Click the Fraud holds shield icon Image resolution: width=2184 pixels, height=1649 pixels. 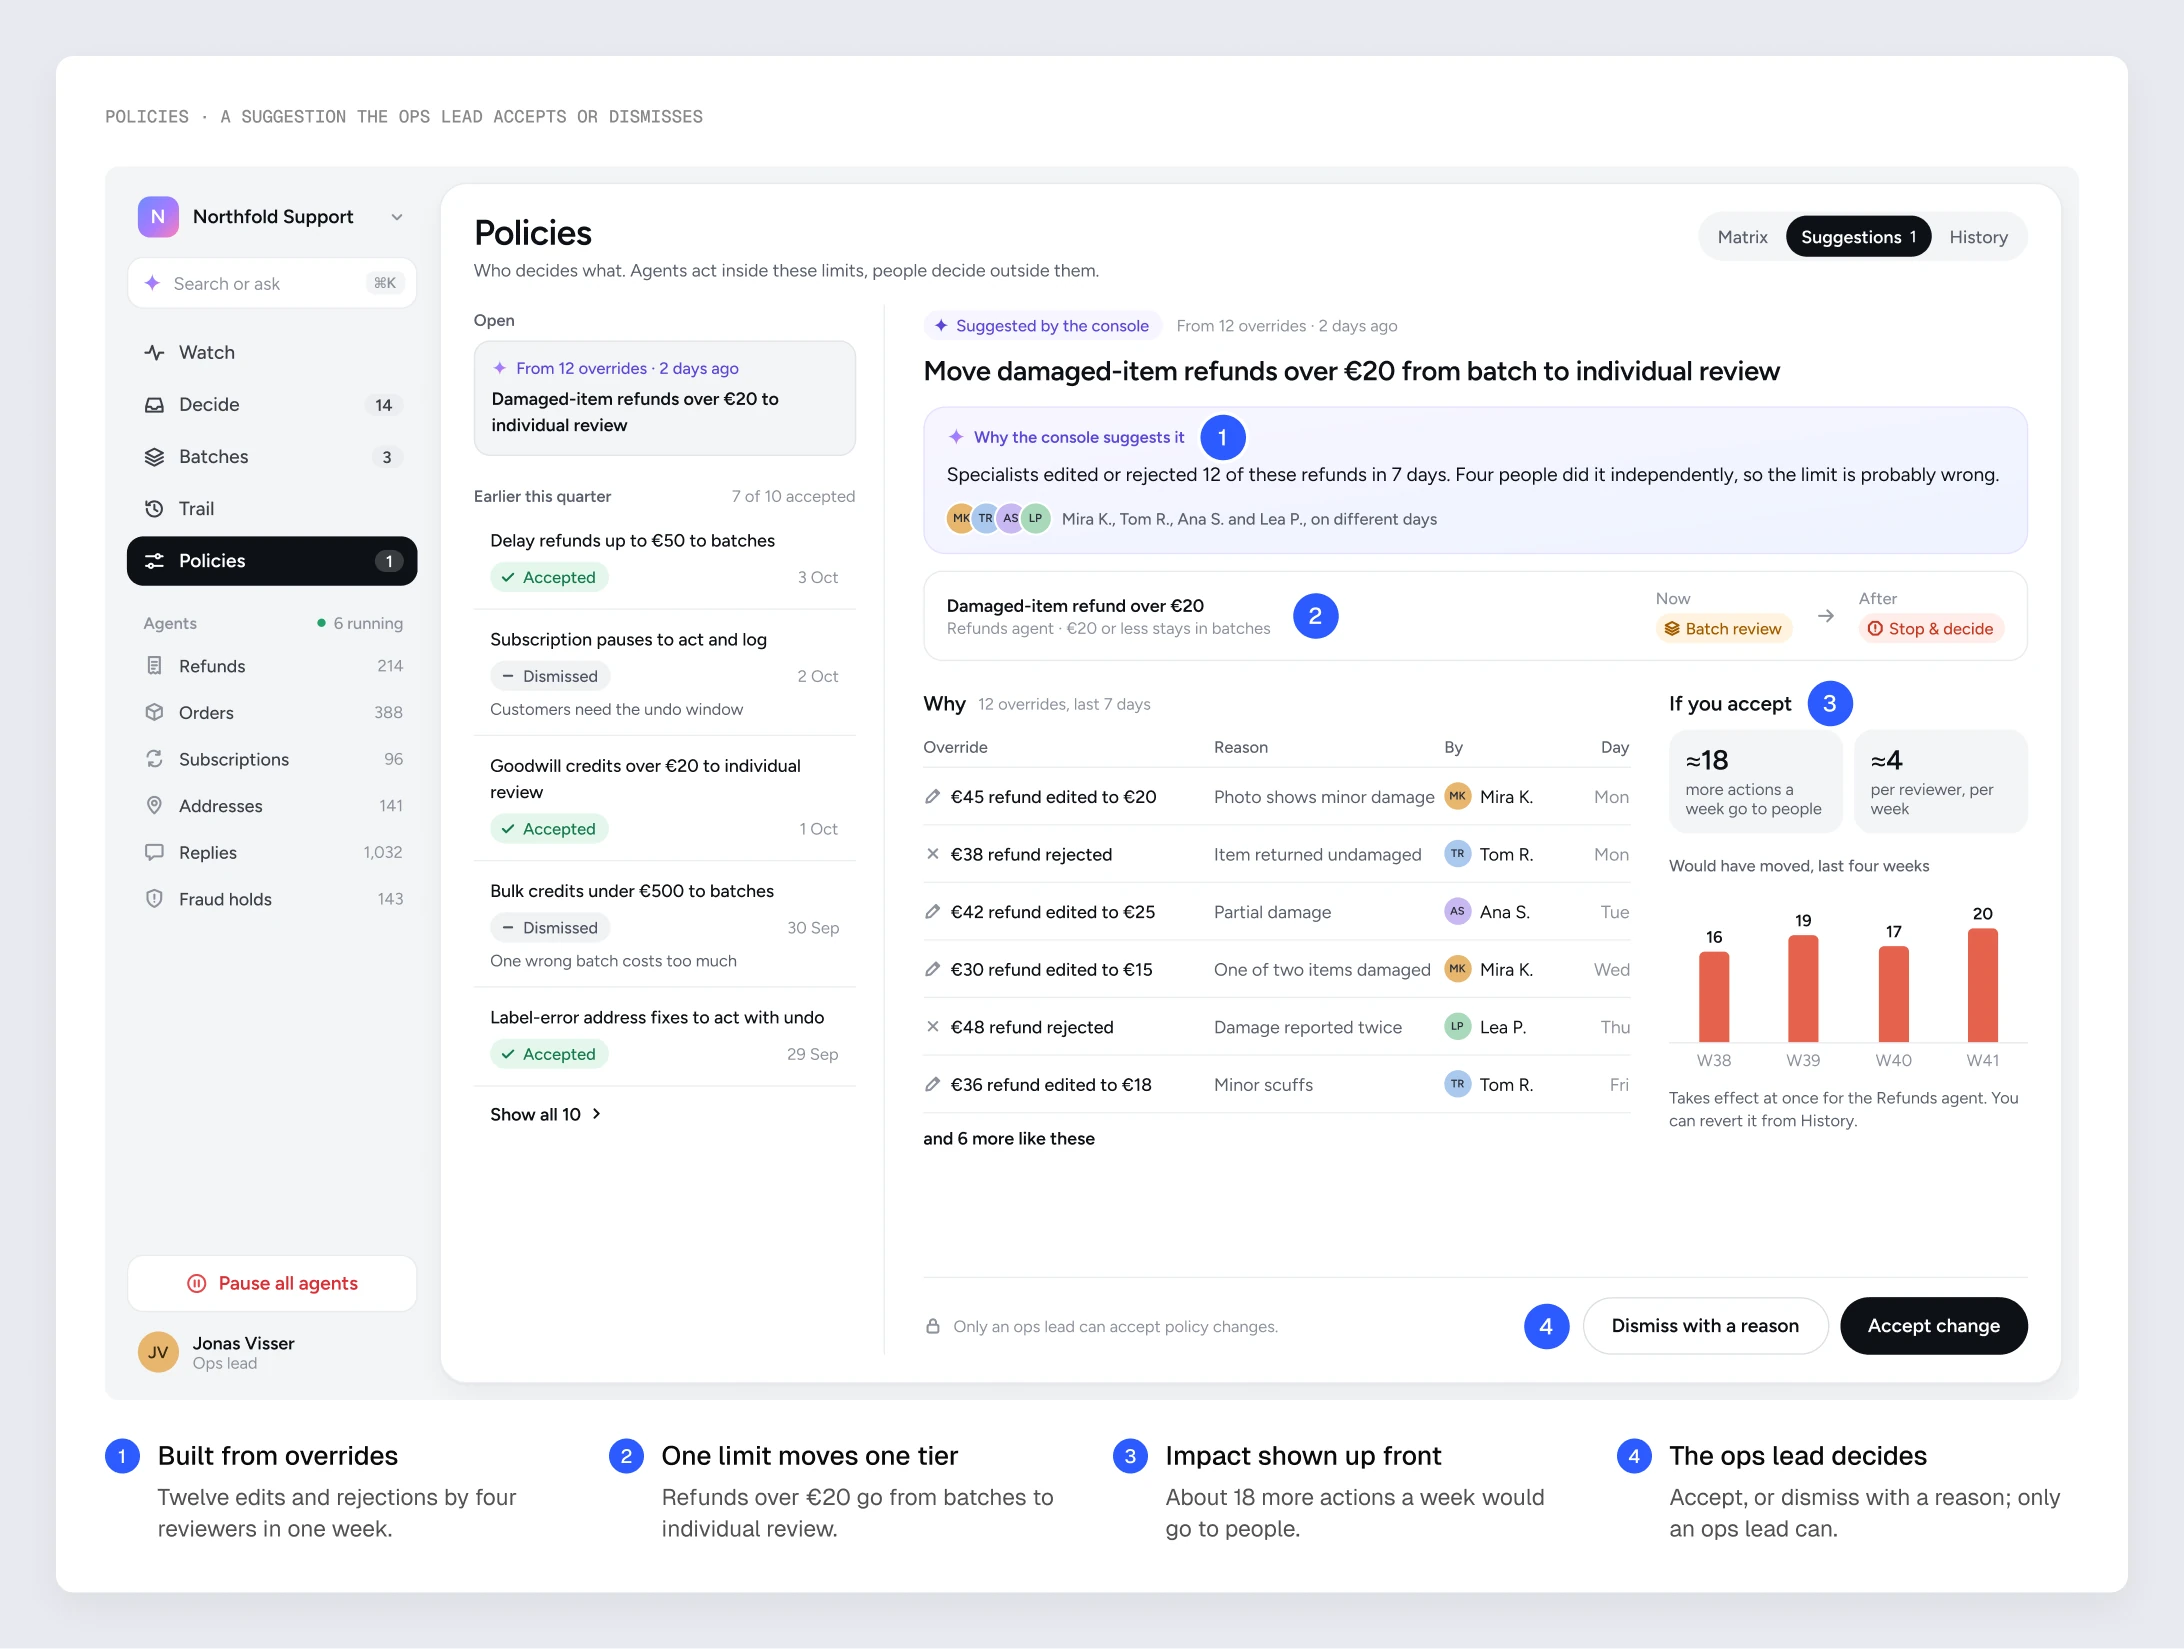pyautogui.click(x=154, y=899)
